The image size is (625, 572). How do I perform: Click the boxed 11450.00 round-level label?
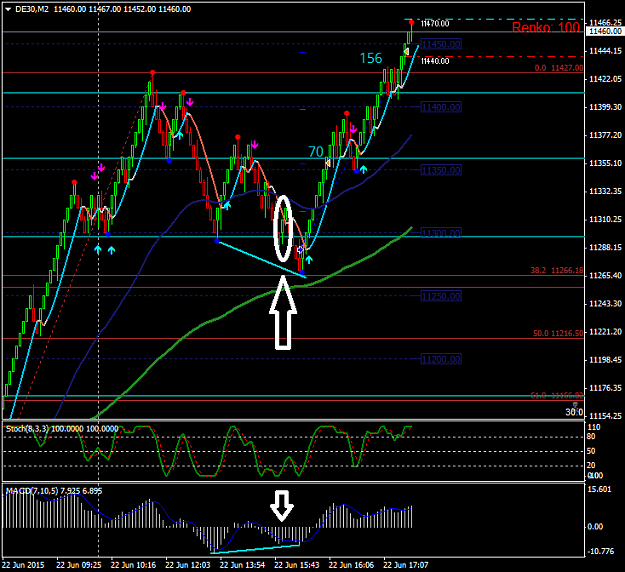pos(441,44)
